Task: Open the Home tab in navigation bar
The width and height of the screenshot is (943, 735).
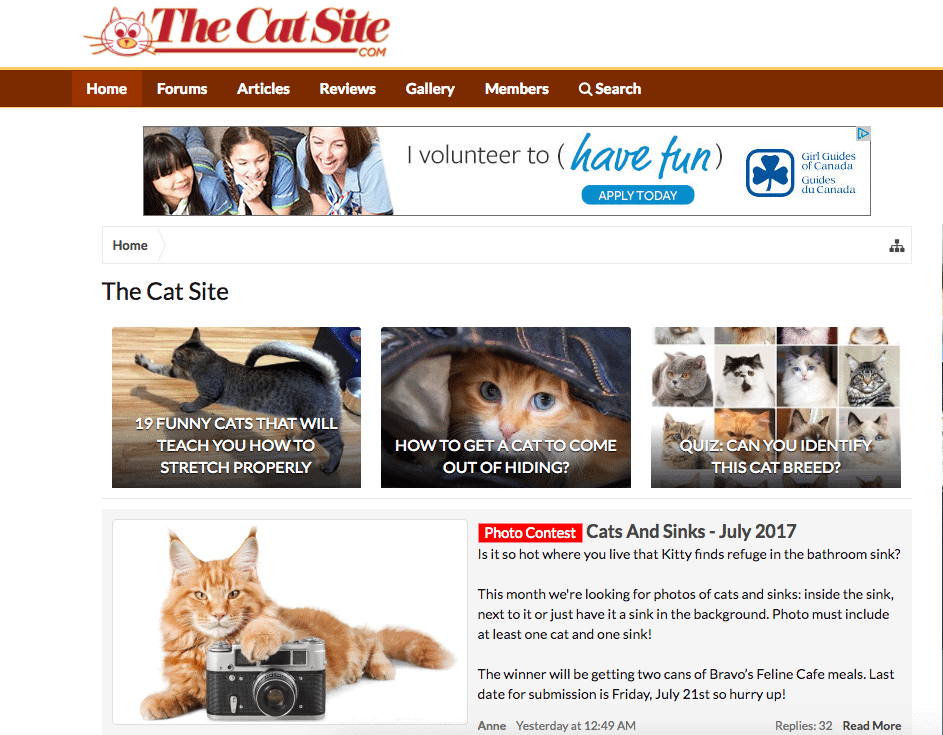Action: coord(106,89)
